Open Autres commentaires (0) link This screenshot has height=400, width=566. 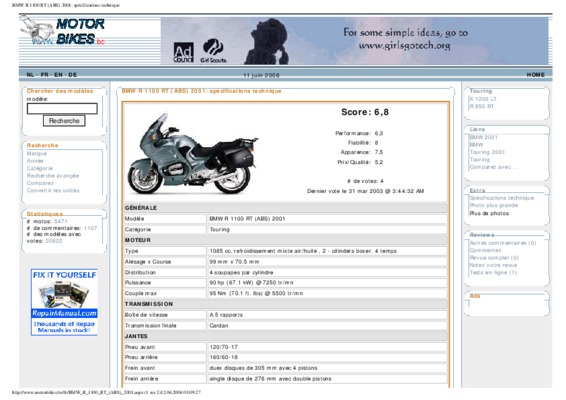click(502, 243)
